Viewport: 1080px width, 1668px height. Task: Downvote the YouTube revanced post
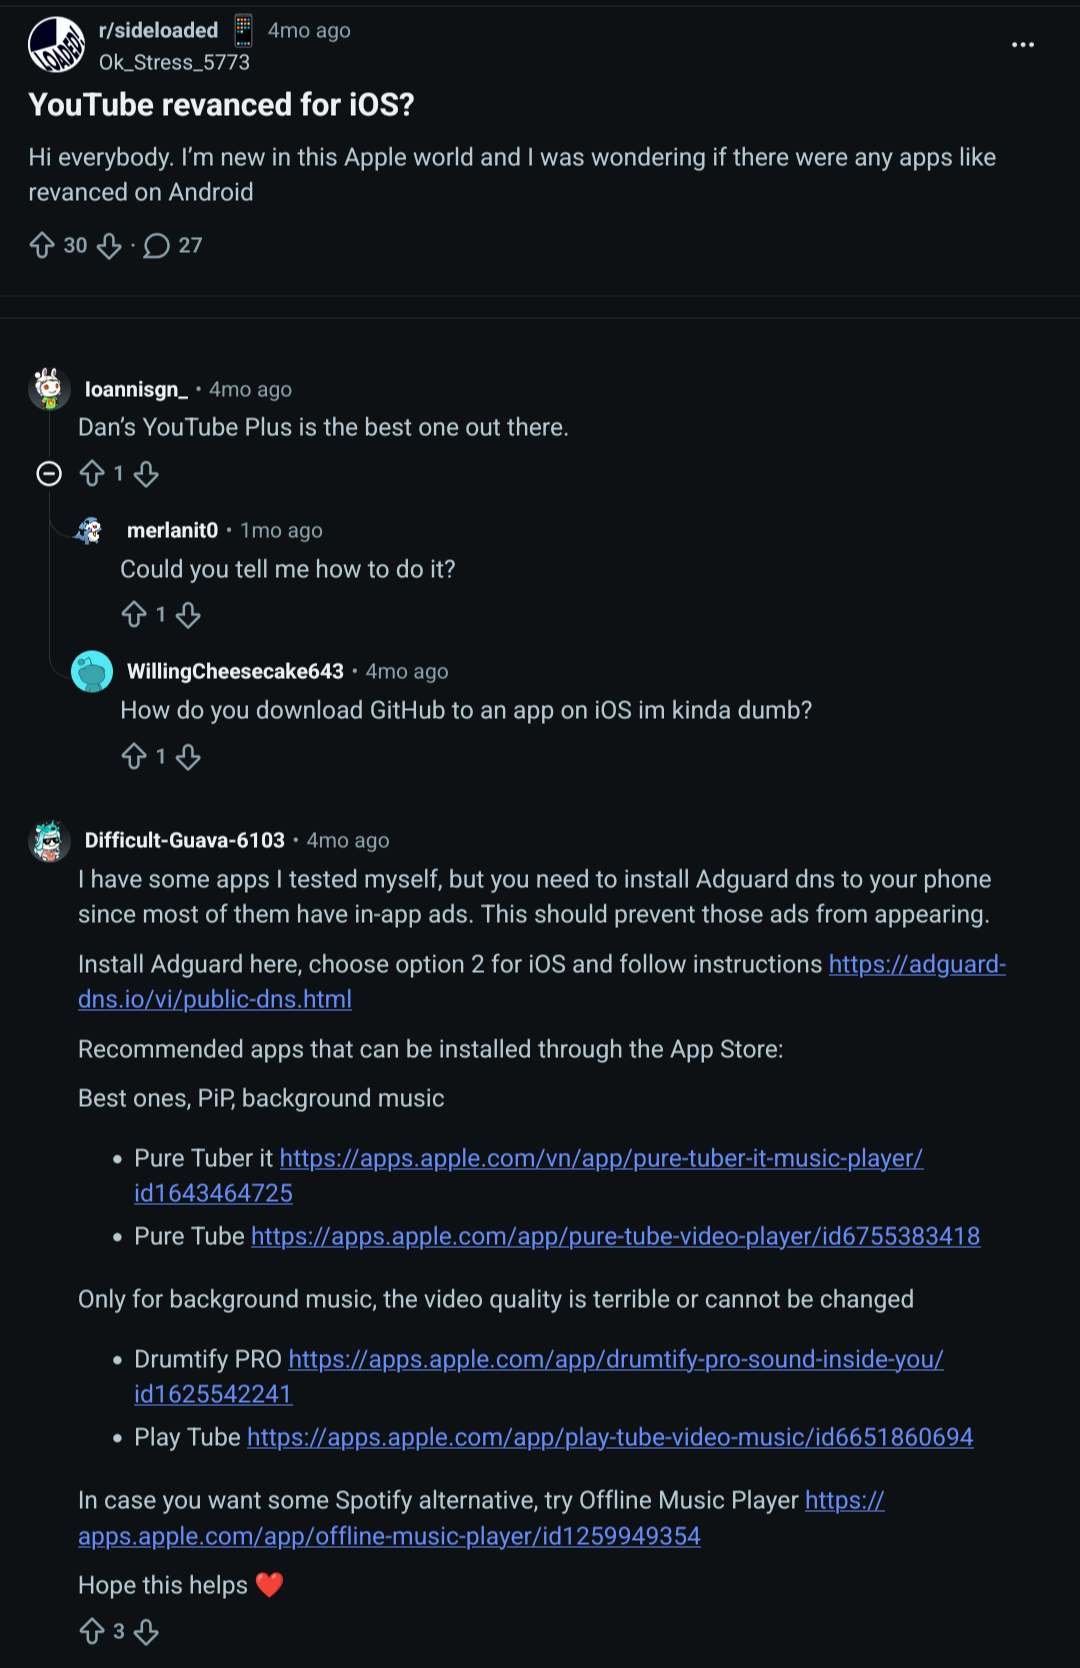tap(109, 245)
